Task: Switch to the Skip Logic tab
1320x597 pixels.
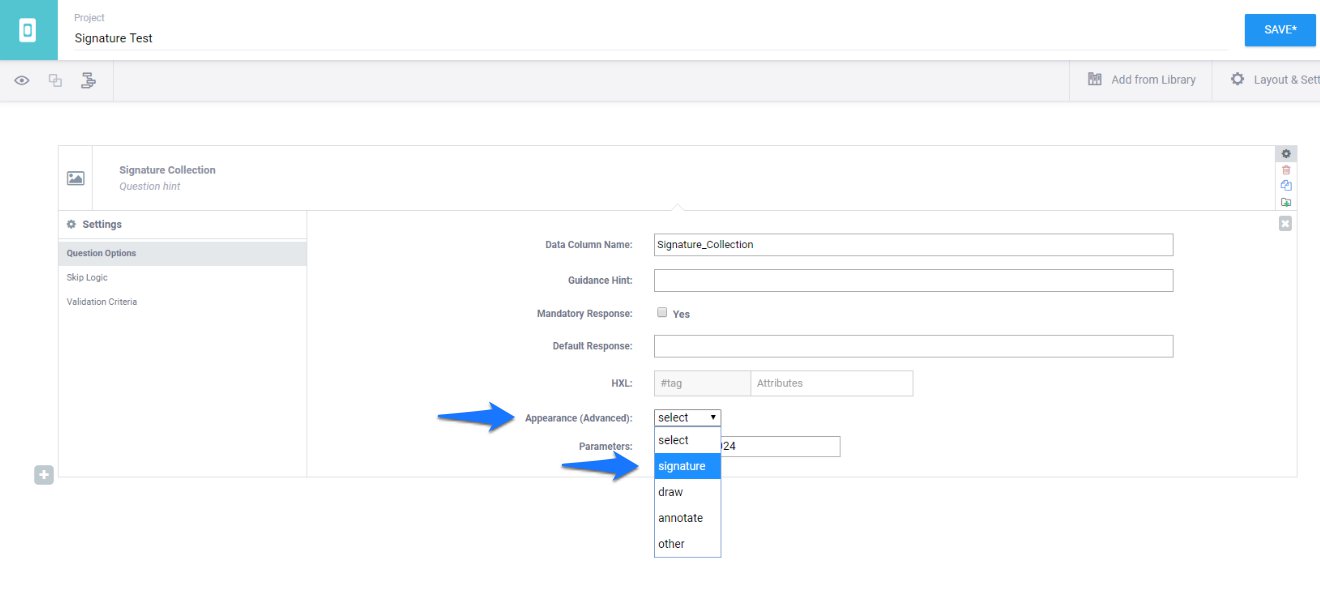Action: coord(87,277)
